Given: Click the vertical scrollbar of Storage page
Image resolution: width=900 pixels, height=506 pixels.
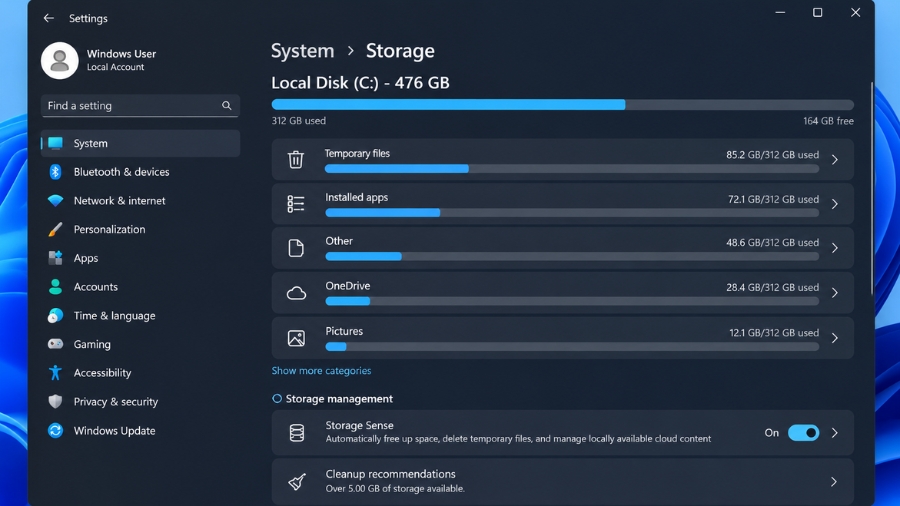Looking at the screenshot, I should click(872, 188).
